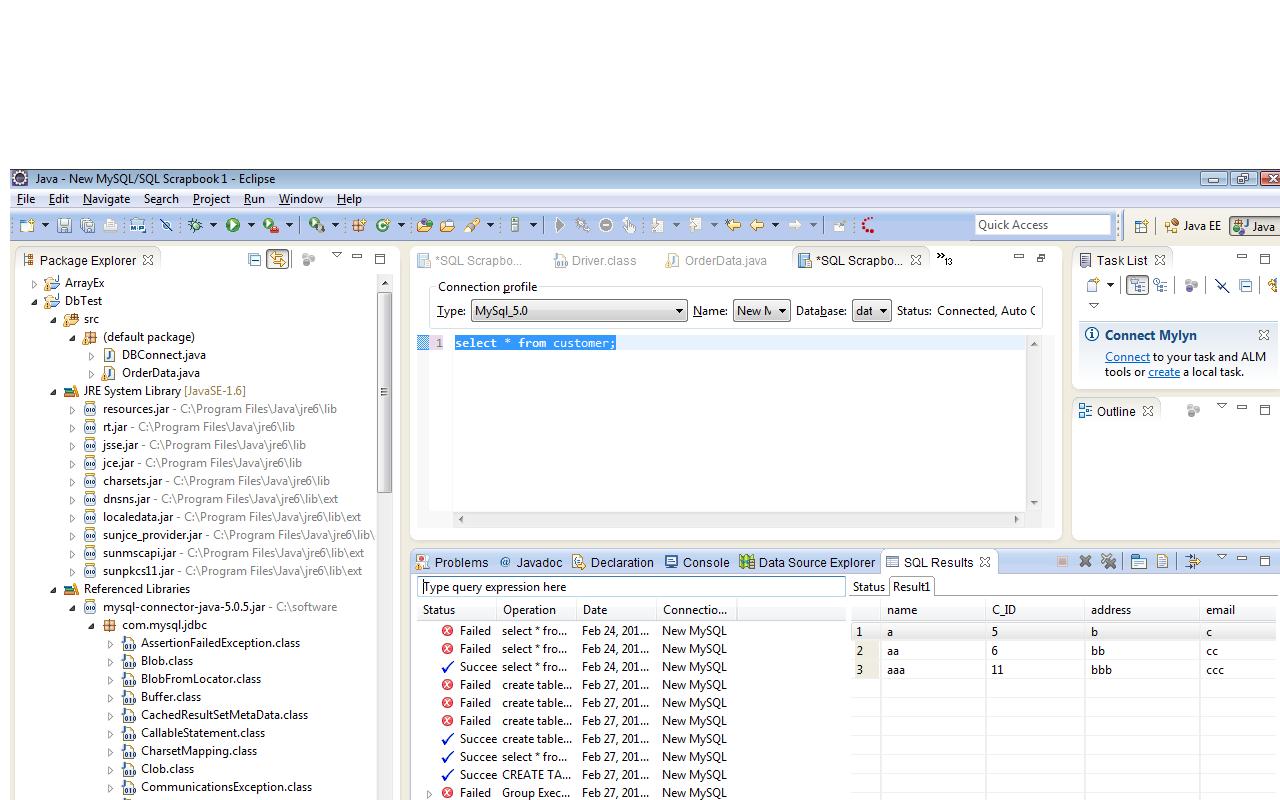Click the Open Type toolbar icon

(424, 226)
